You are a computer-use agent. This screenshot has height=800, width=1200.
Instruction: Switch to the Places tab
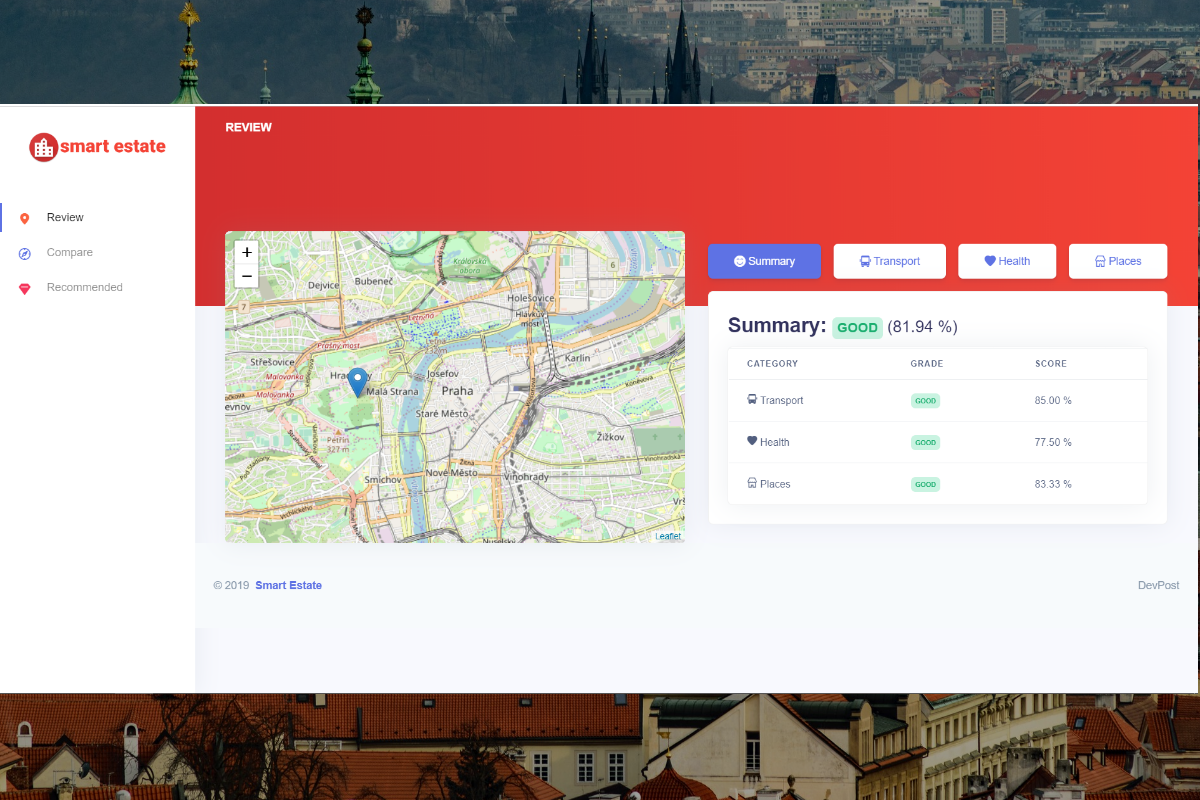[x=1118, y=261]
